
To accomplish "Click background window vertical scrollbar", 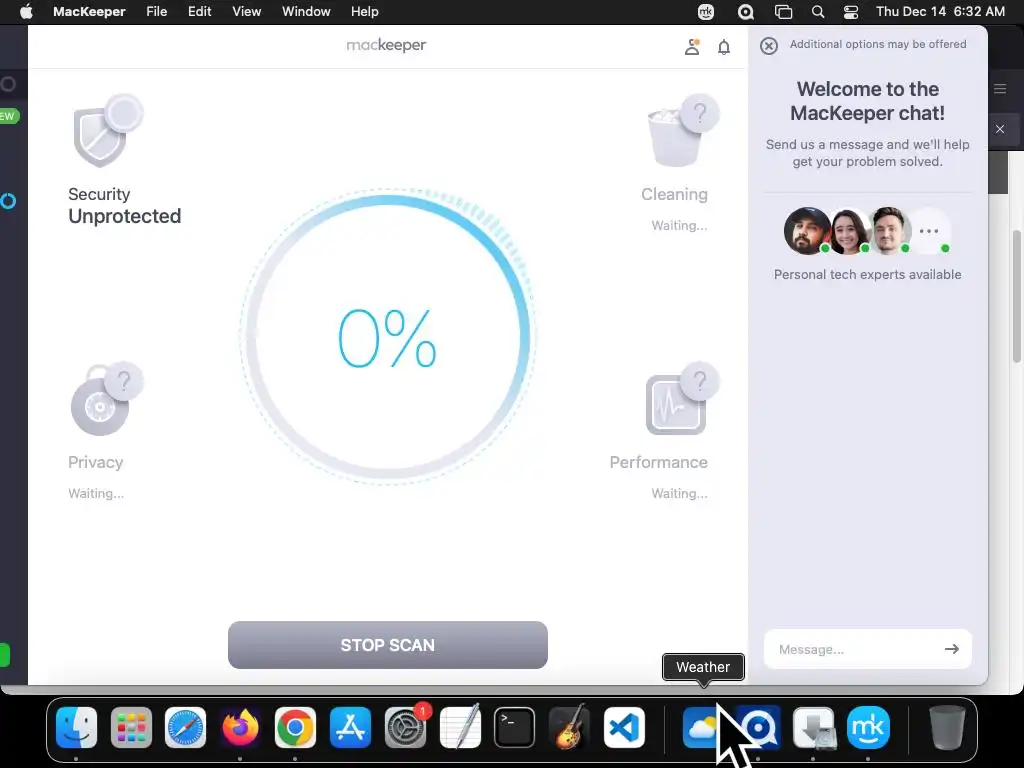I will pos(1017,296).
